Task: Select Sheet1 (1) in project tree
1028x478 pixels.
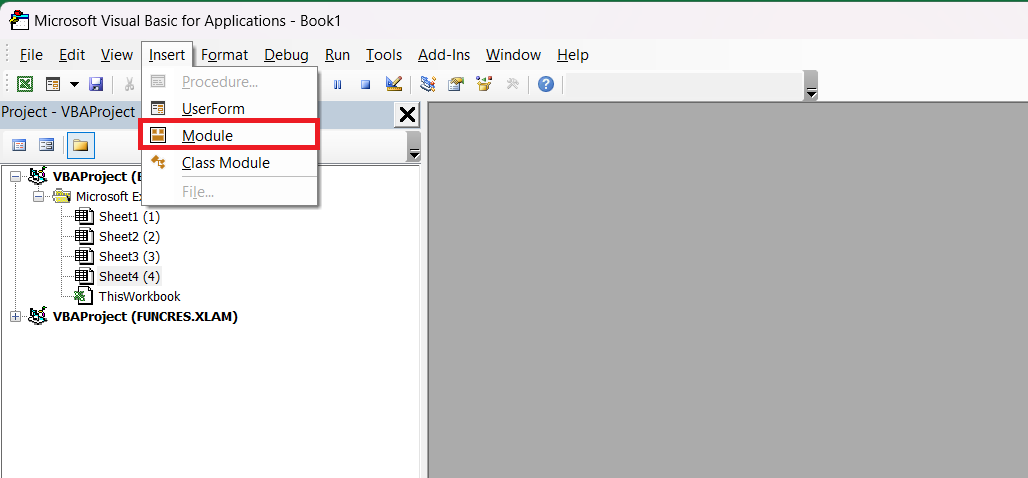Action: 129,216
